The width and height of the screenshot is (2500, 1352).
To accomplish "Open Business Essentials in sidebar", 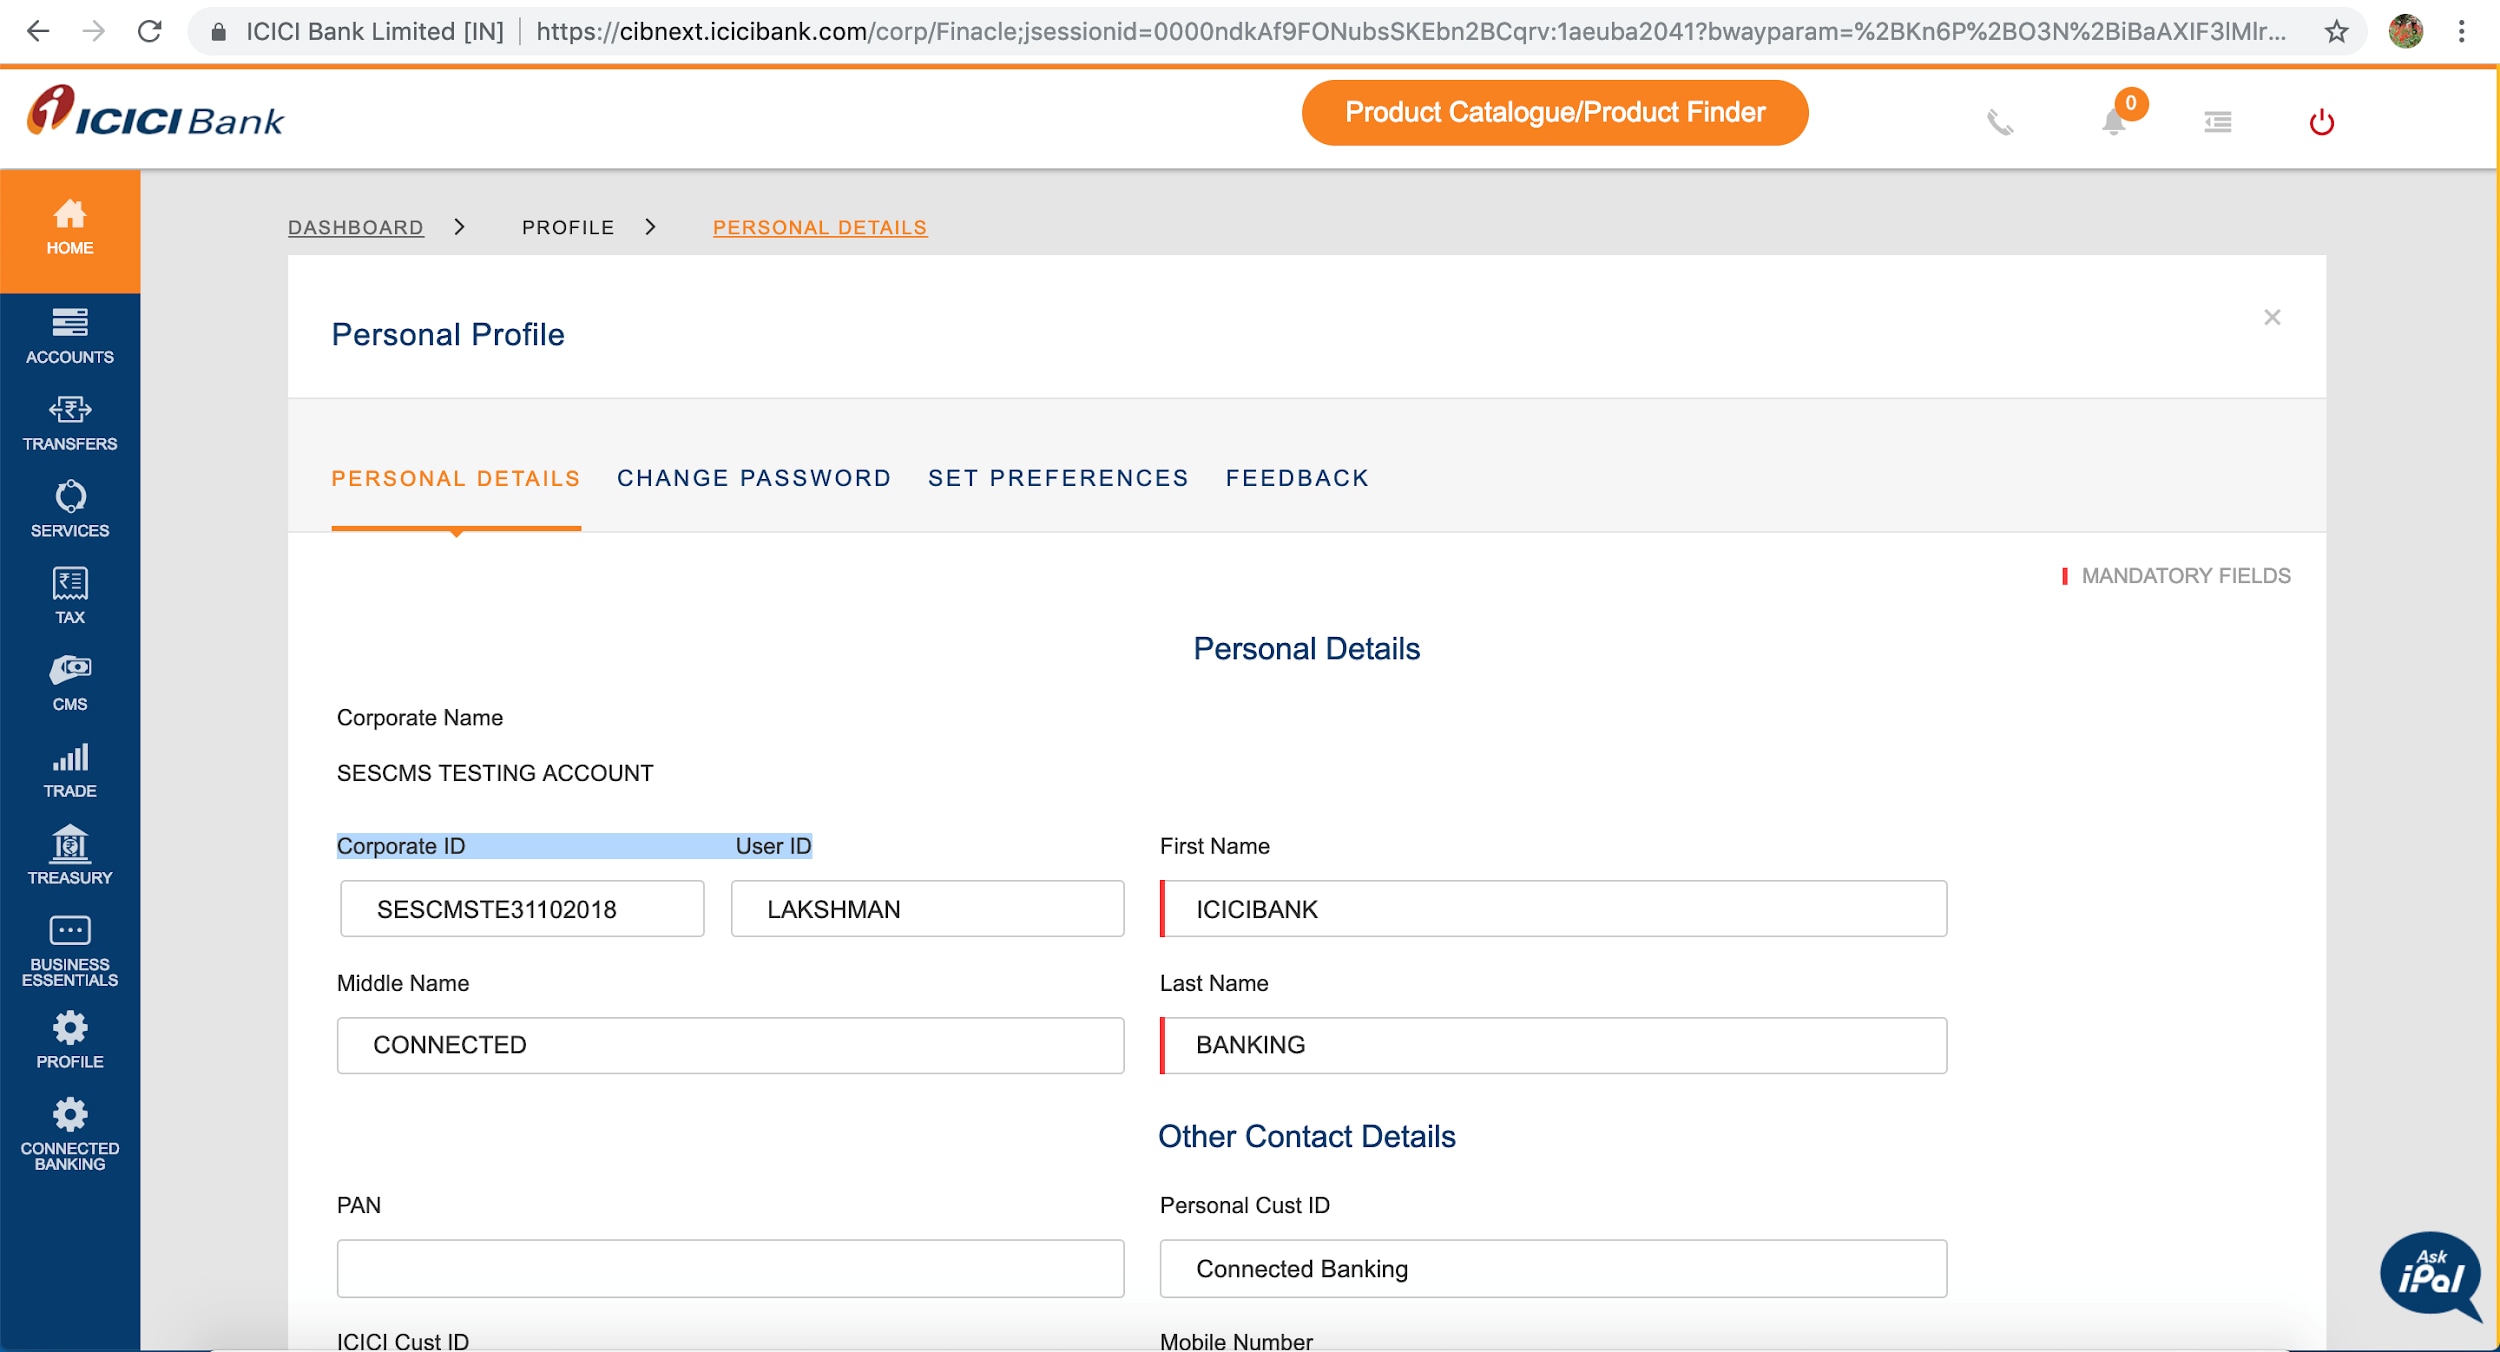I will [70, 951].
